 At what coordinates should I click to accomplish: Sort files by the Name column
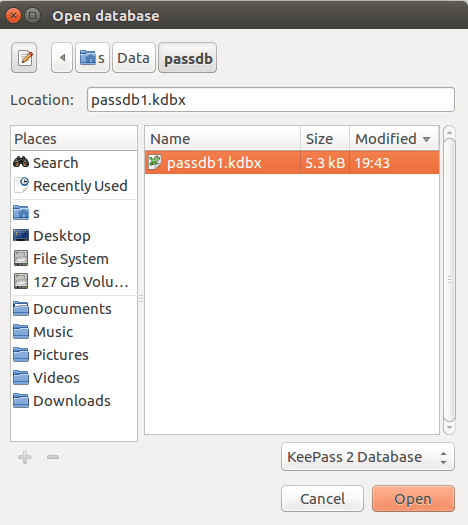(x=223, y=139)
